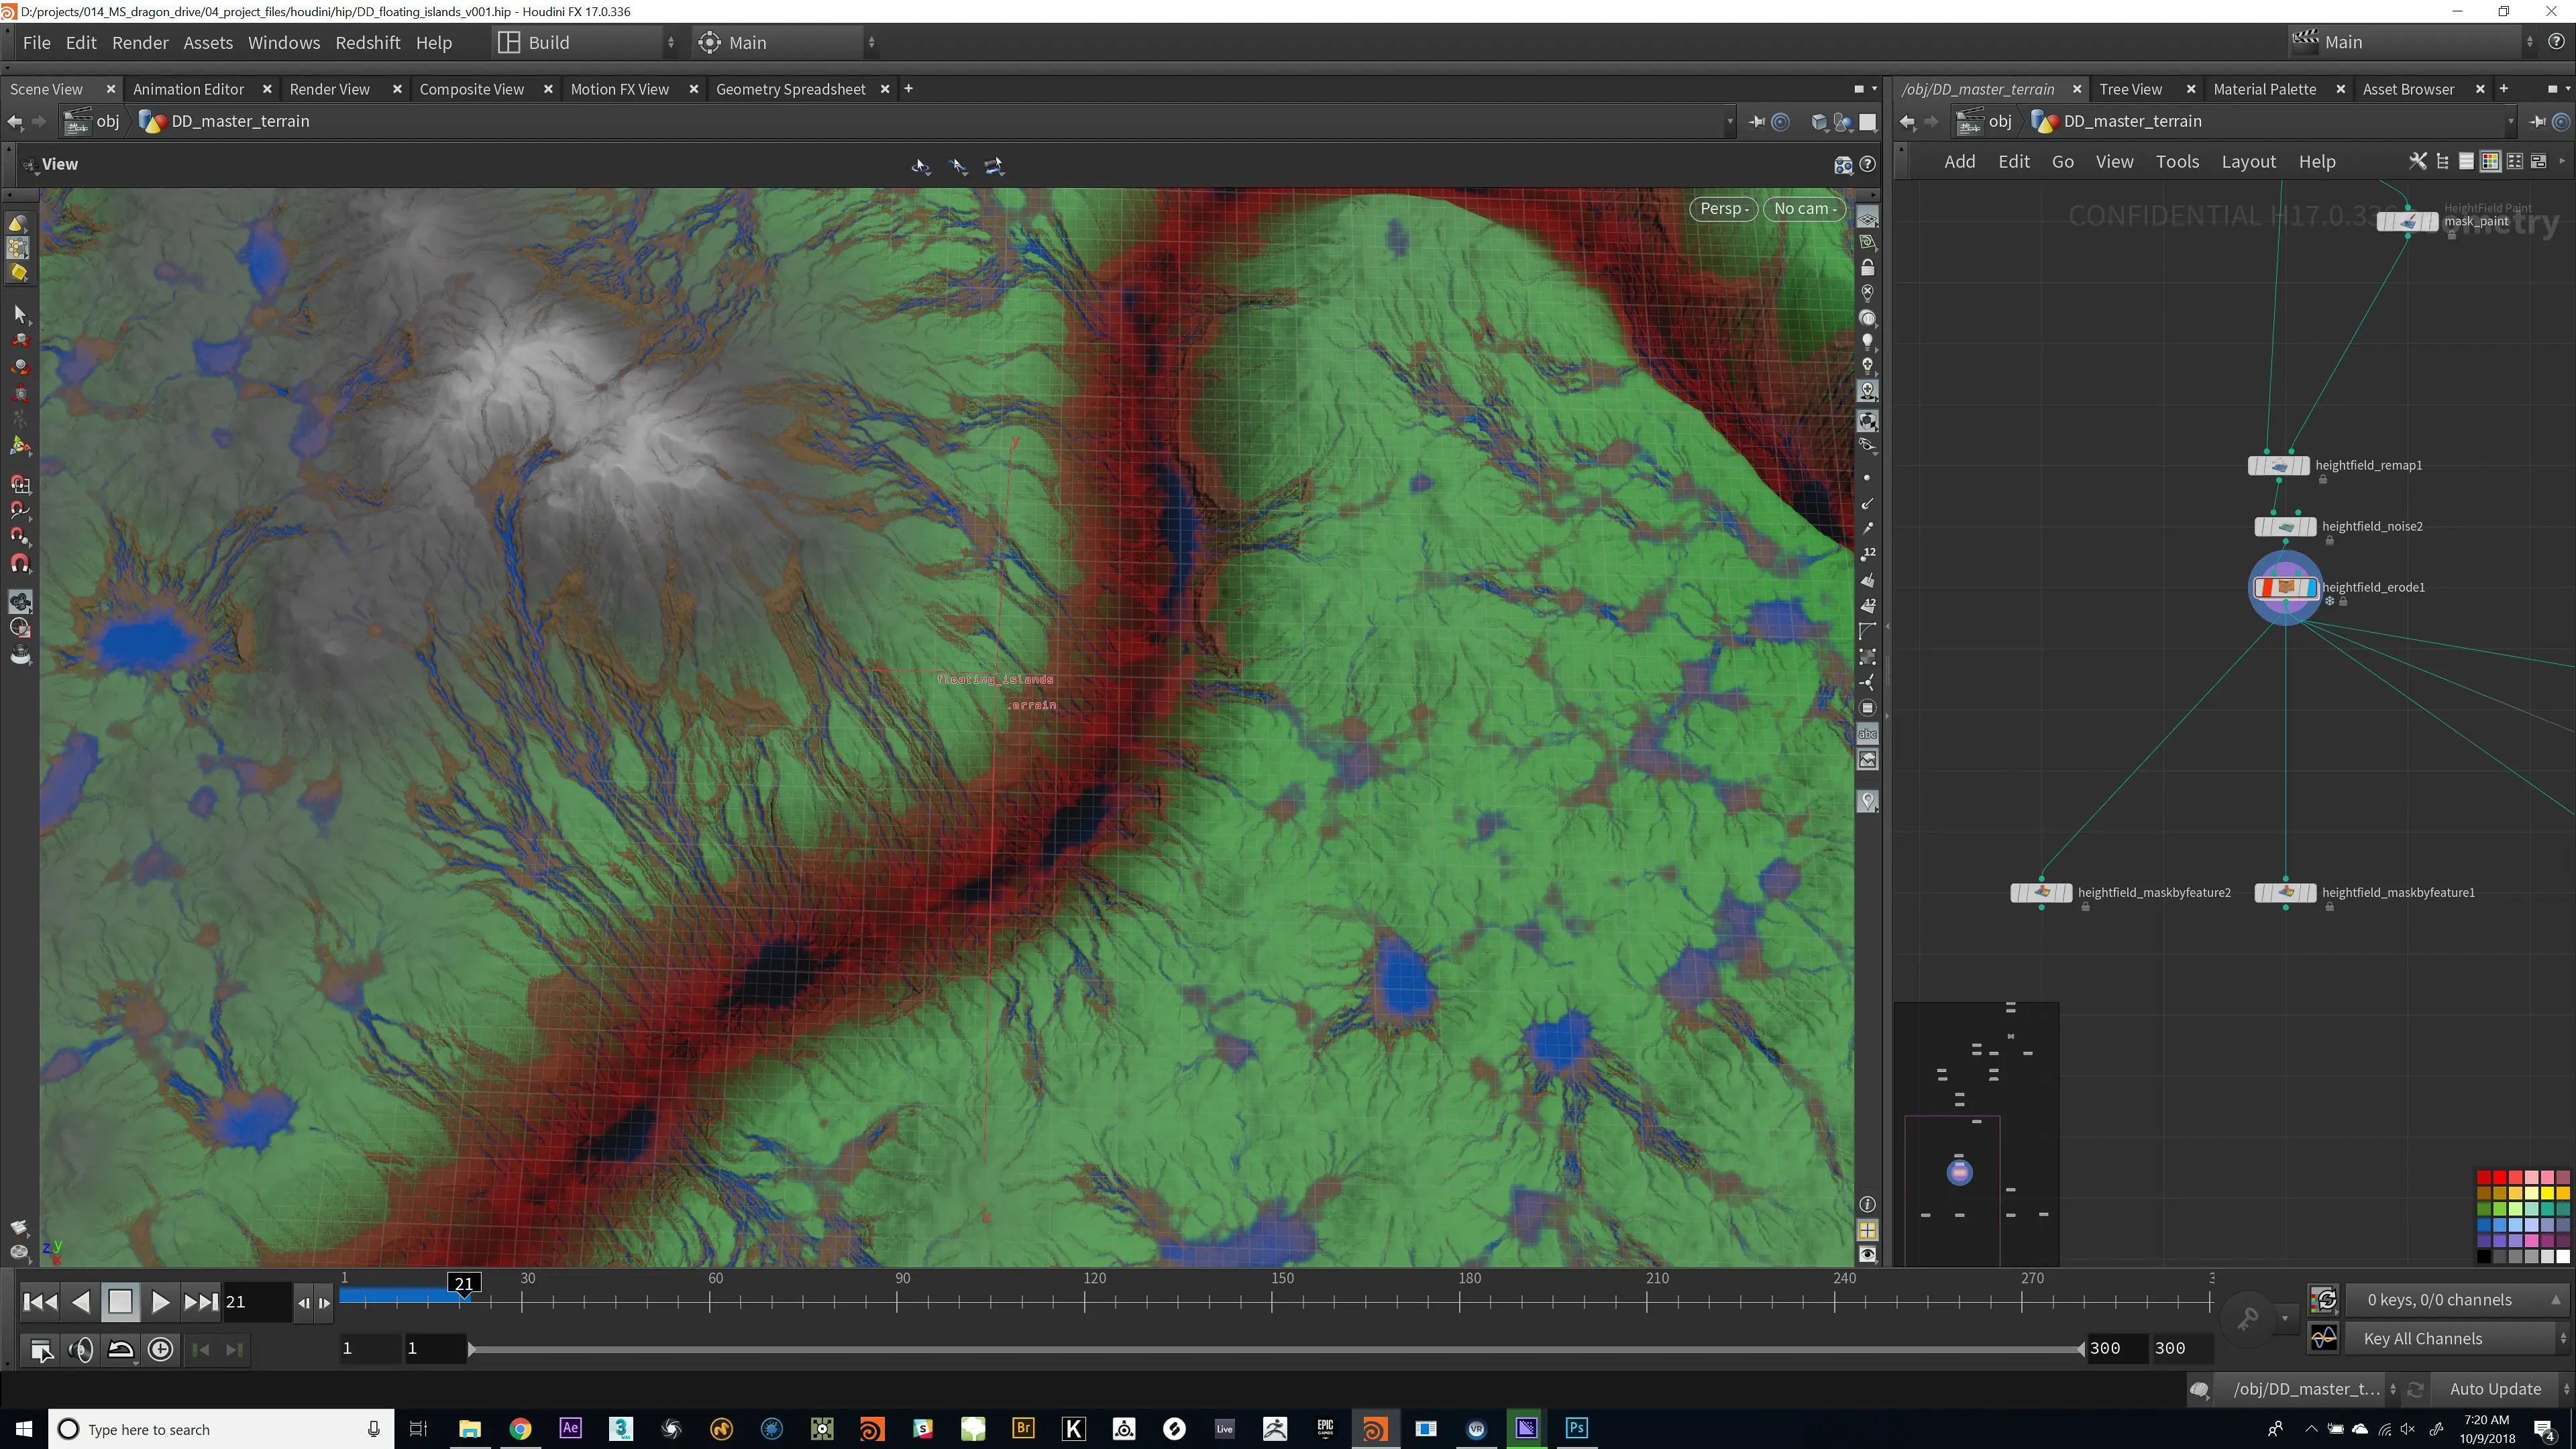
Task: Toggle background image display icon
Action: pos(1867,760)
